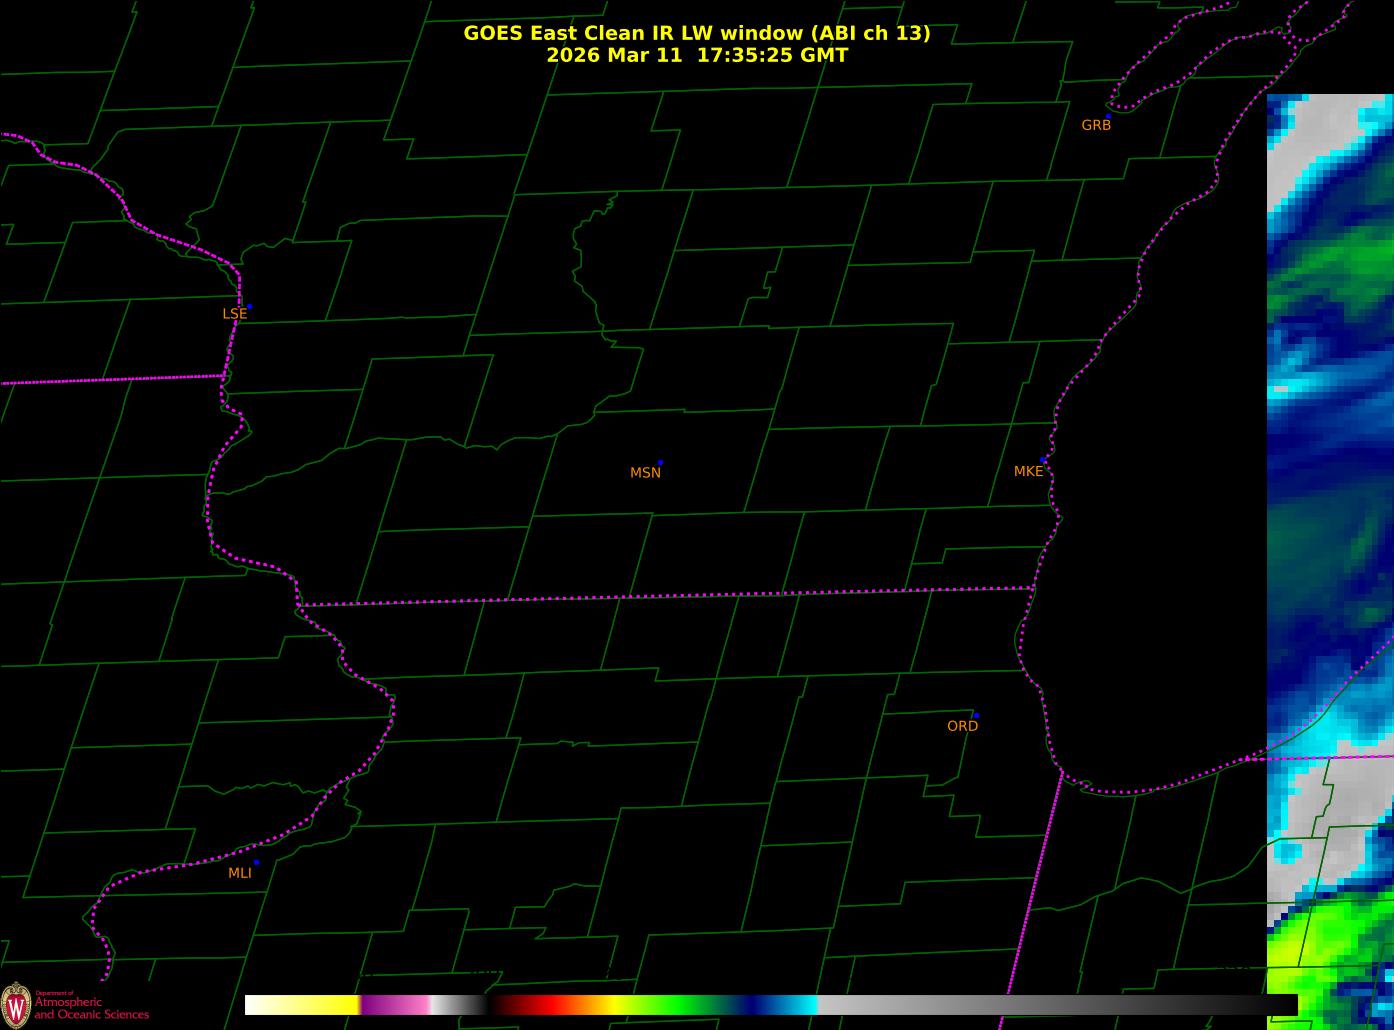
Task: Select the ORD station label
Action: tap(962, 726)
